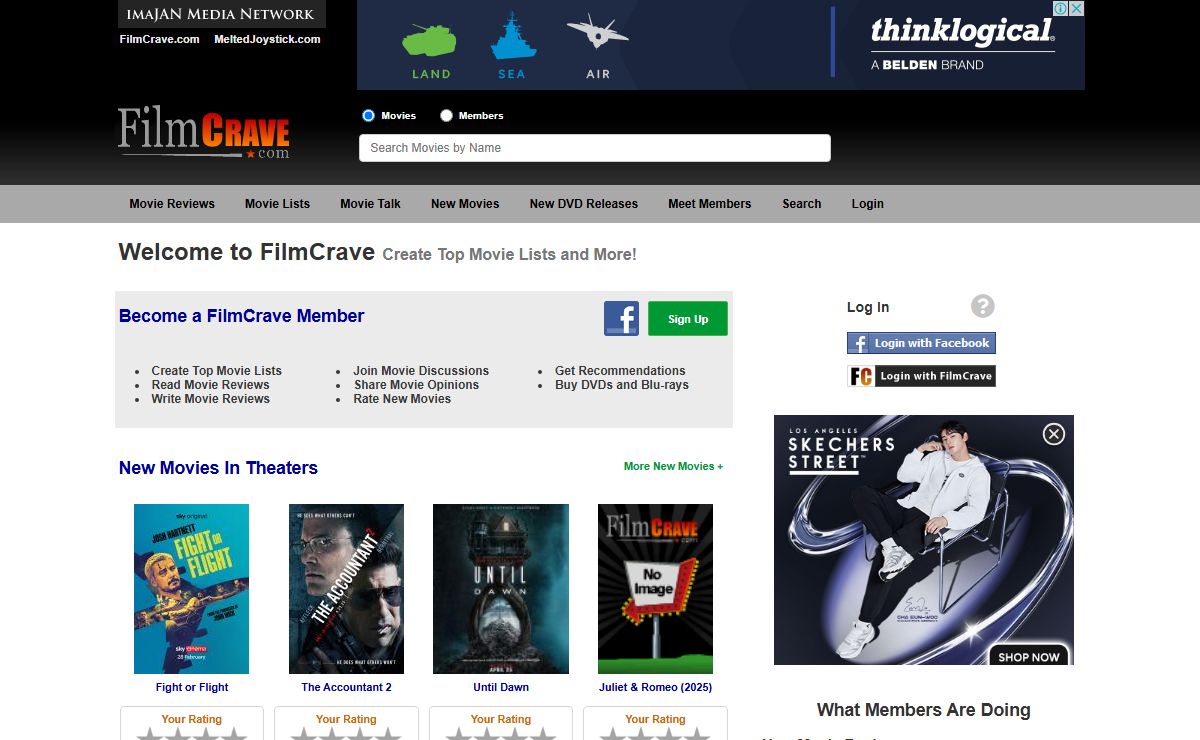The image size is (1200, 740).
Task: Go to New DVD Releases menu item
Action: [x=583, y=204]
